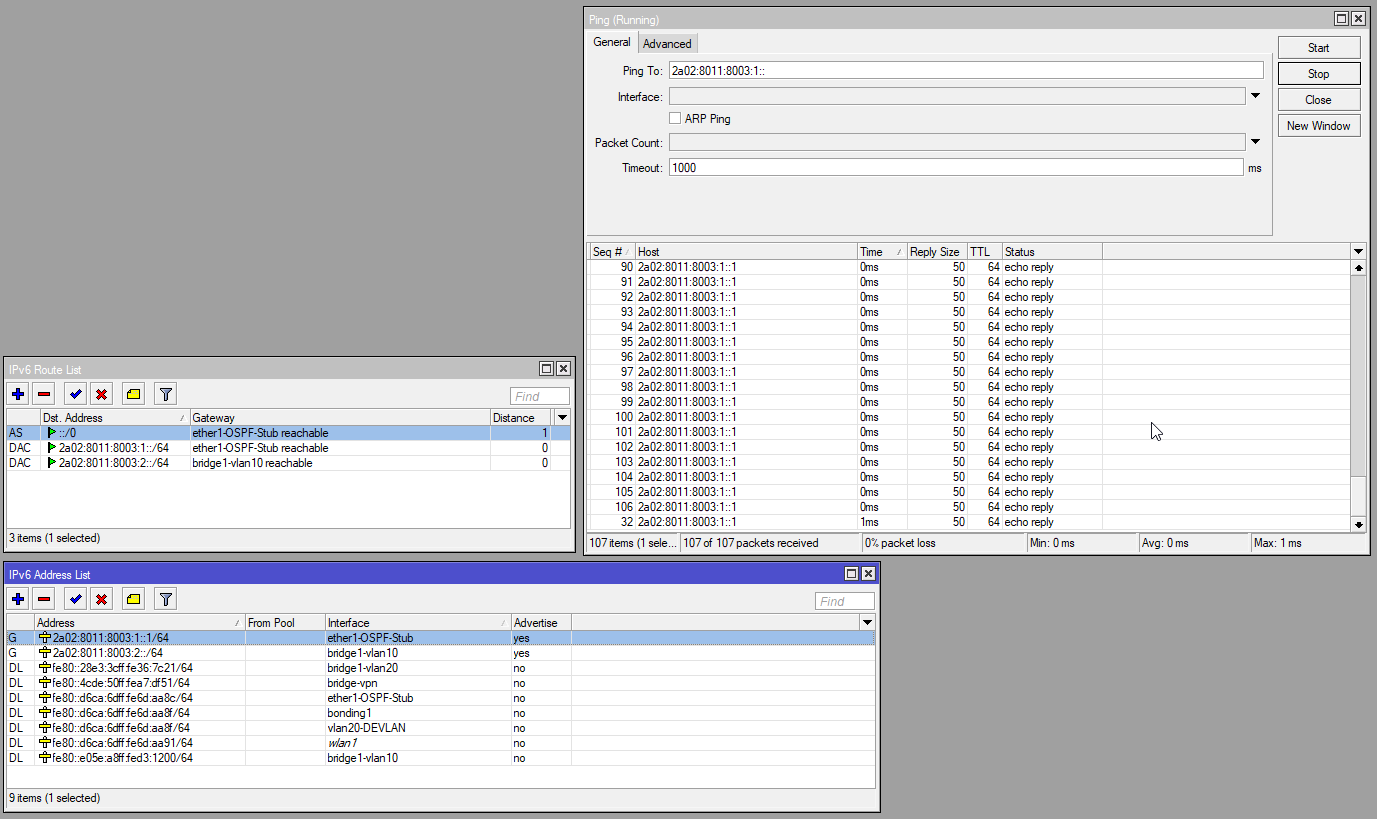Open the Packet Count dropdown
1377x819 pixels.
(x=1255, y=141)
